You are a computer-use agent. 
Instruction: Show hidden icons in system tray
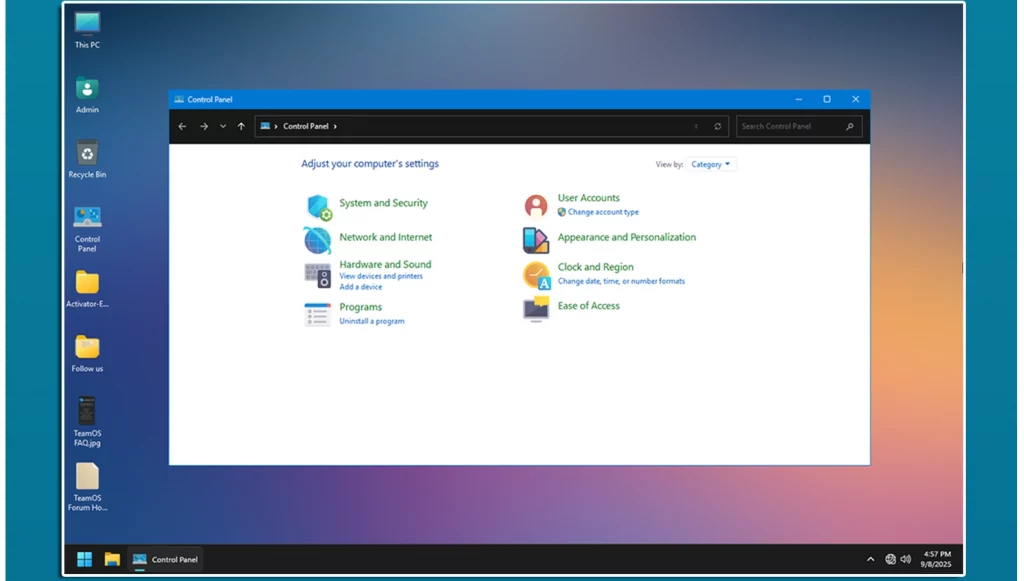[870, 559]
